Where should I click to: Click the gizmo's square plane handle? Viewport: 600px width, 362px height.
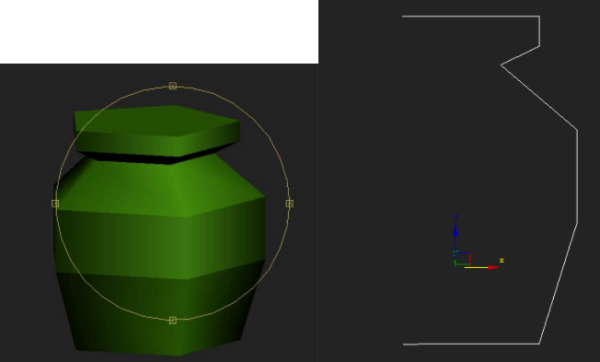pos(463,259)
